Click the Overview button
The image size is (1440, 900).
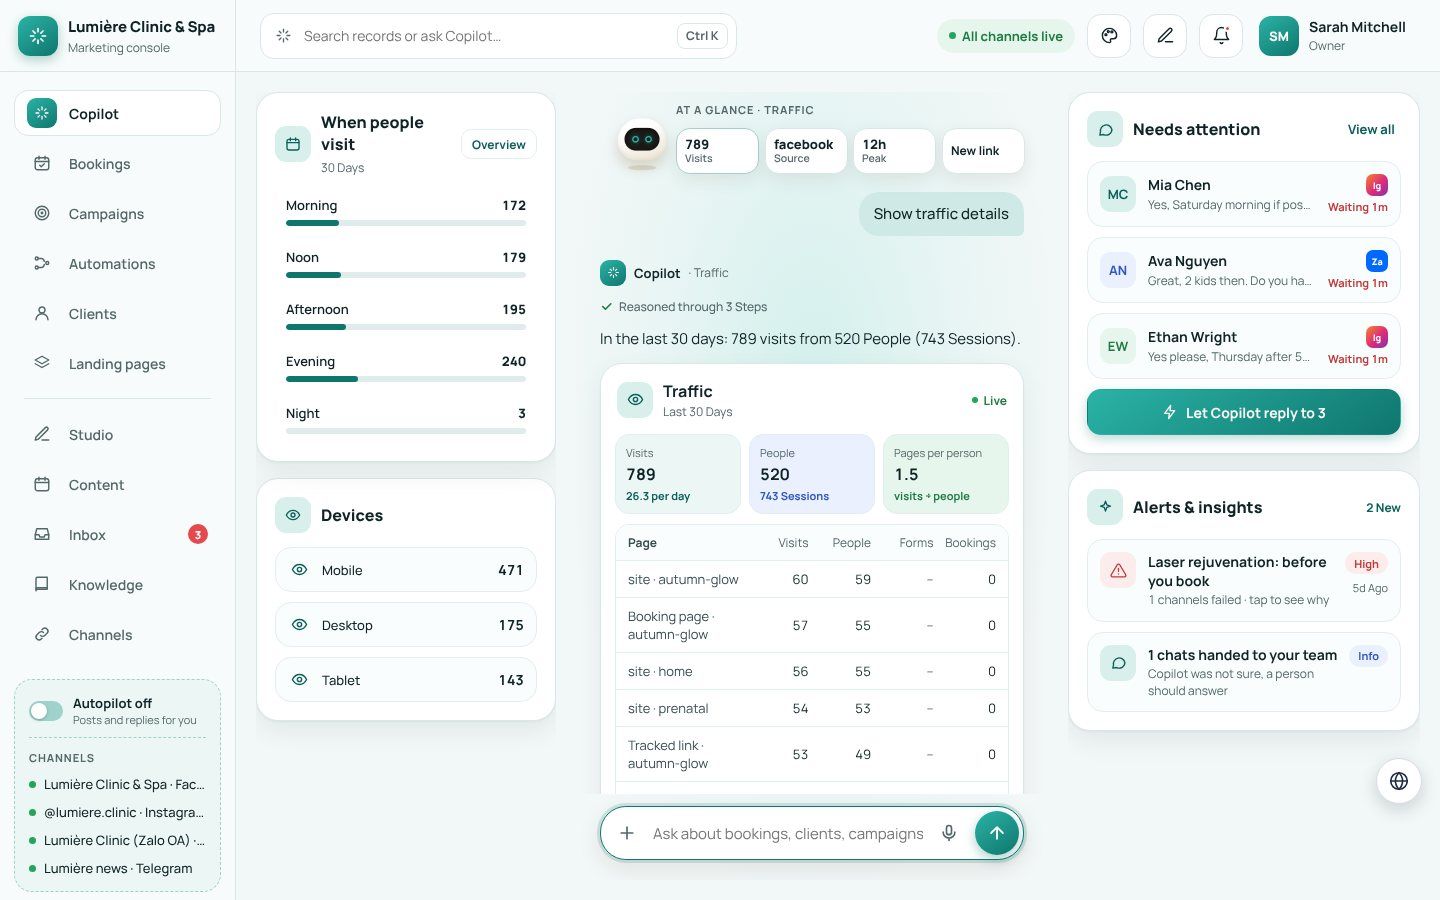pyautogui.click(x=498, y=144)
